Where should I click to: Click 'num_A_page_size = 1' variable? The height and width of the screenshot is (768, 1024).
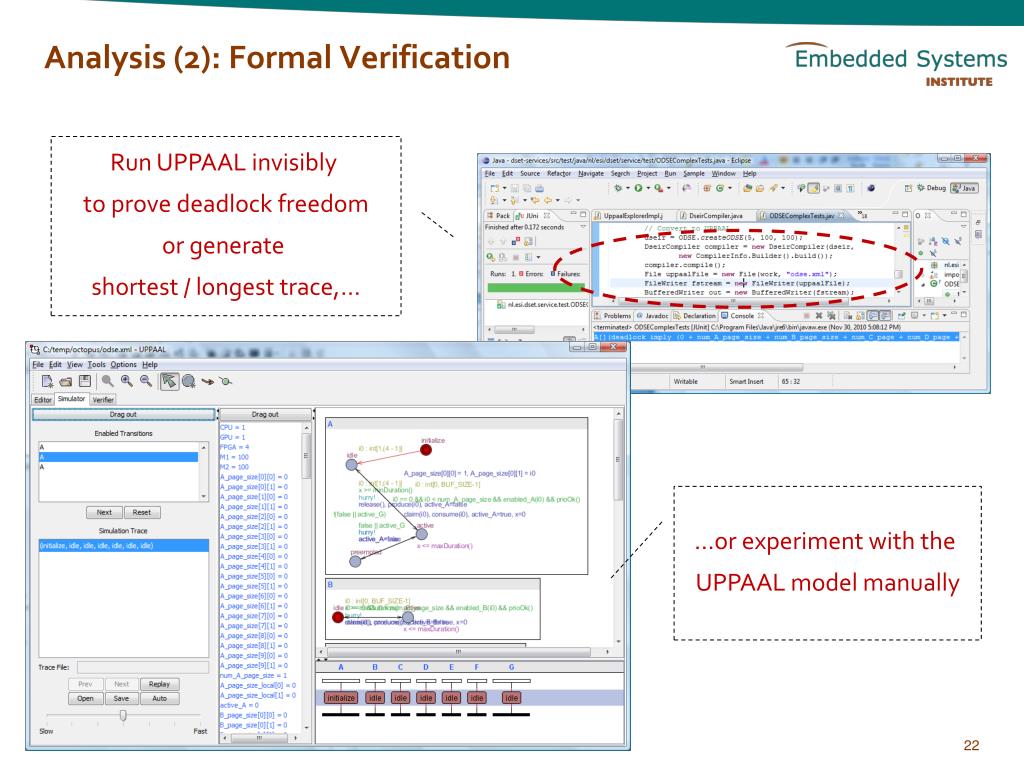tap(253, 676)
